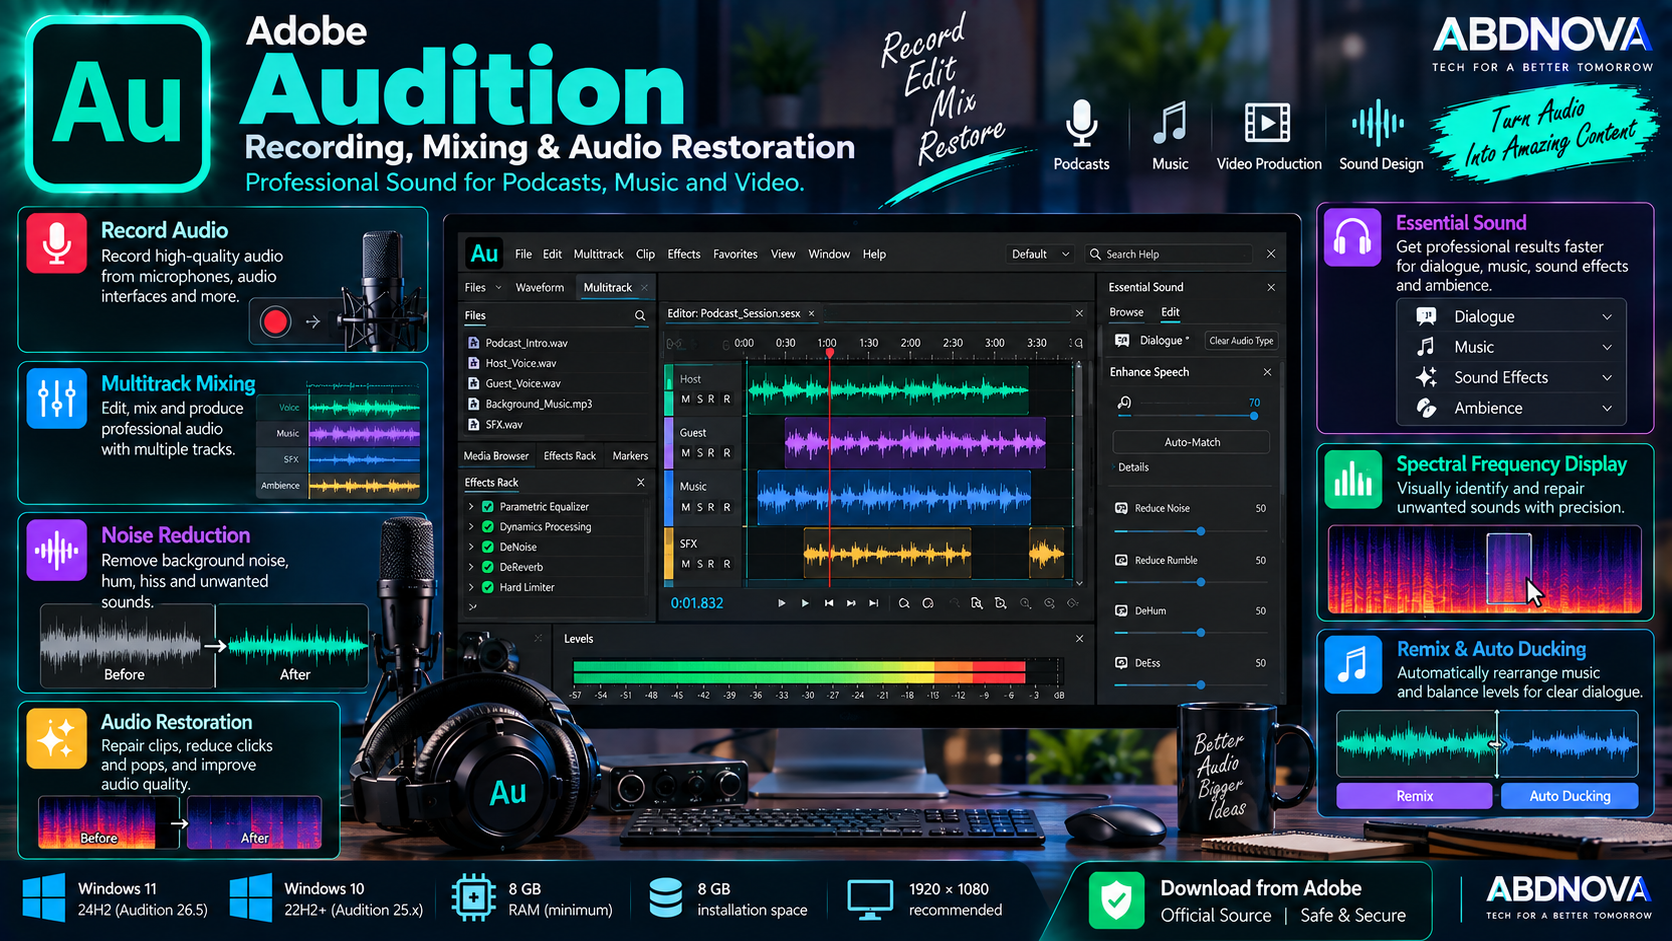The width and height of the screenshot is (1672, 941).
Task: Switch to the Browse tab in Essential Sound
Action: click(1126, 312)
